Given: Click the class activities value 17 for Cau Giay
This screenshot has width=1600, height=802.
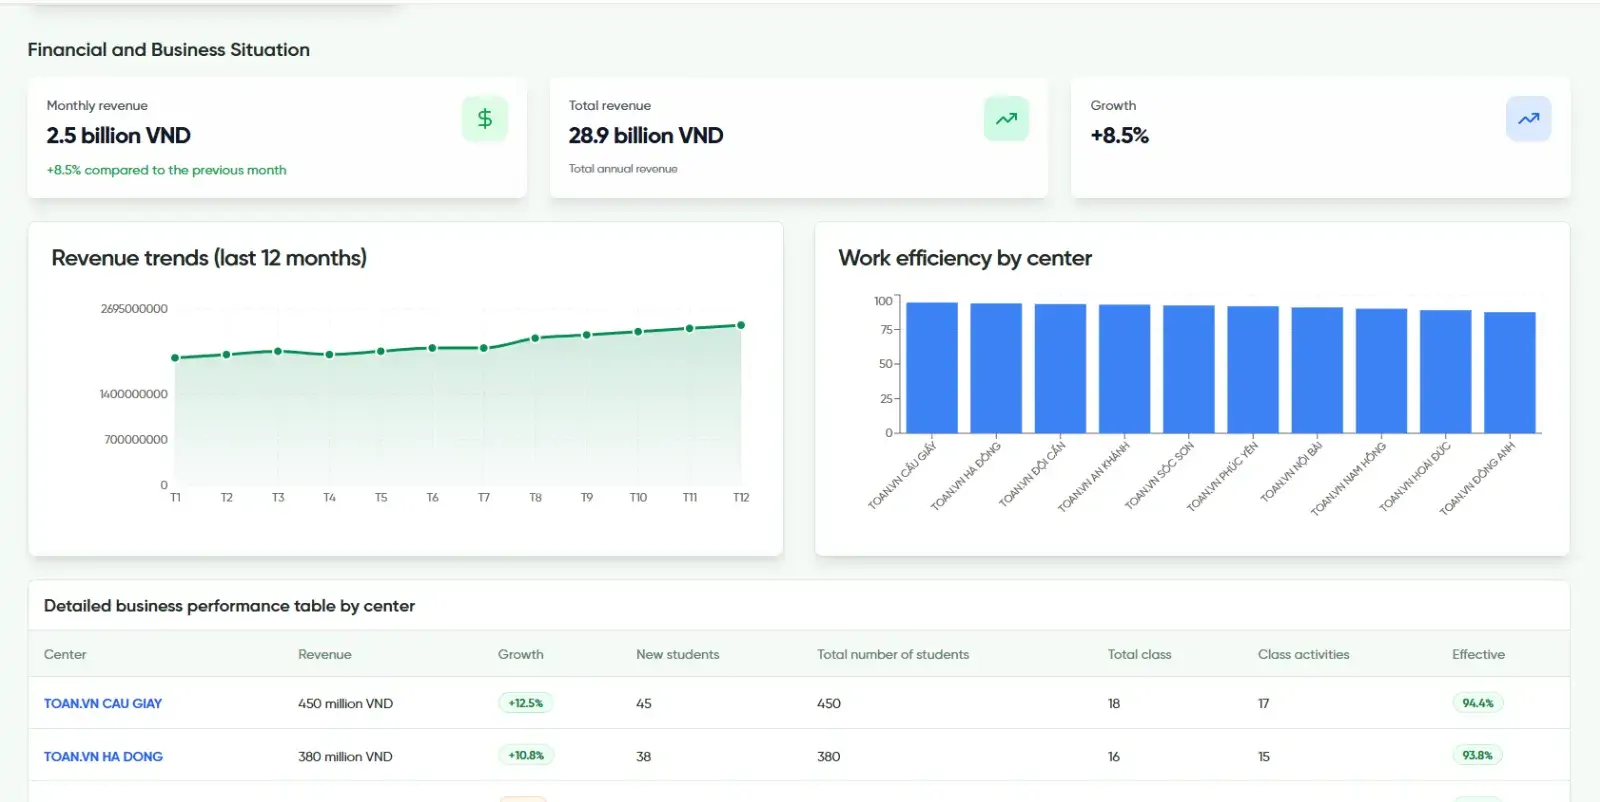Looking at the screenshot, I should (1264, 703).
